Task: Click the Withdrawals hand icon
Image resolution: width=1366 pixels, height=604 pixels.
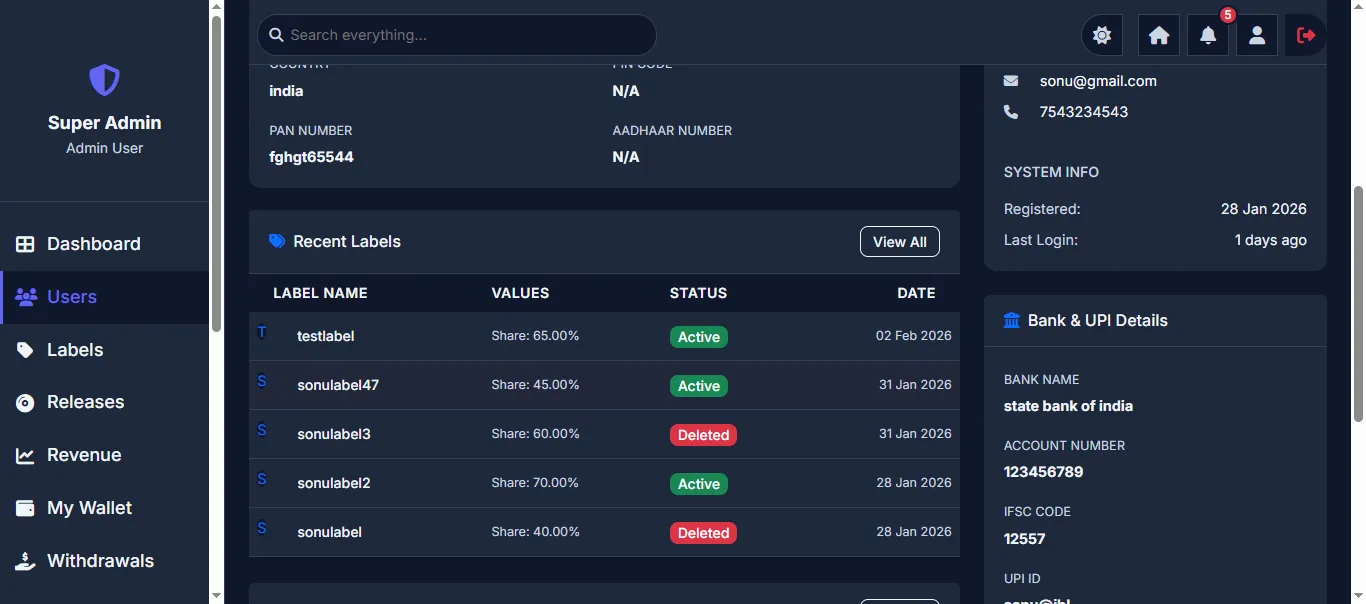Action: [25, 561]
